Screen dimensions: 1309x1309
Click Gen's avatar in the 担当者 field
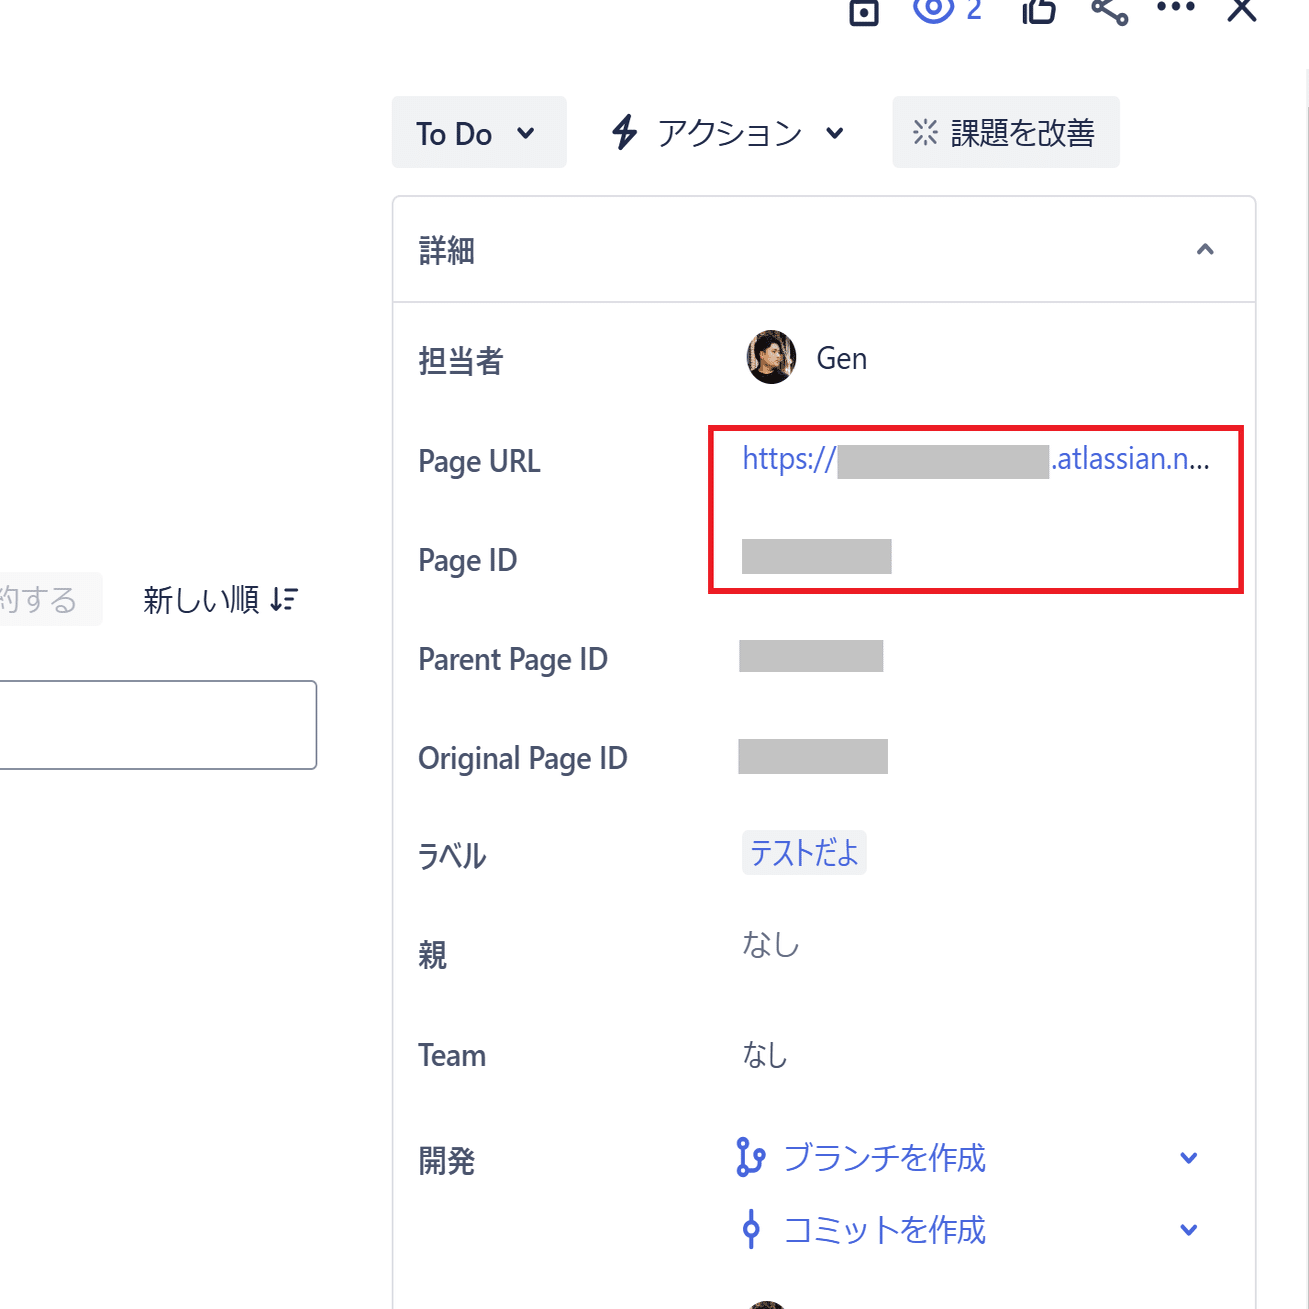coord(769,357)
